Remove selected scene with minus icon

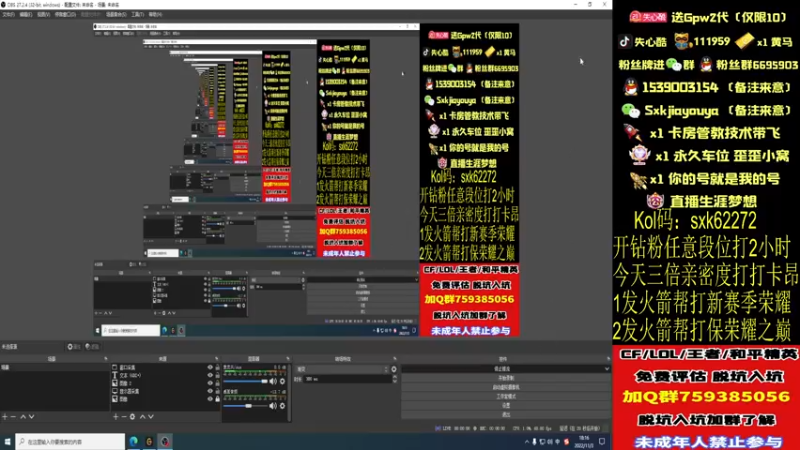pos(13,417)
